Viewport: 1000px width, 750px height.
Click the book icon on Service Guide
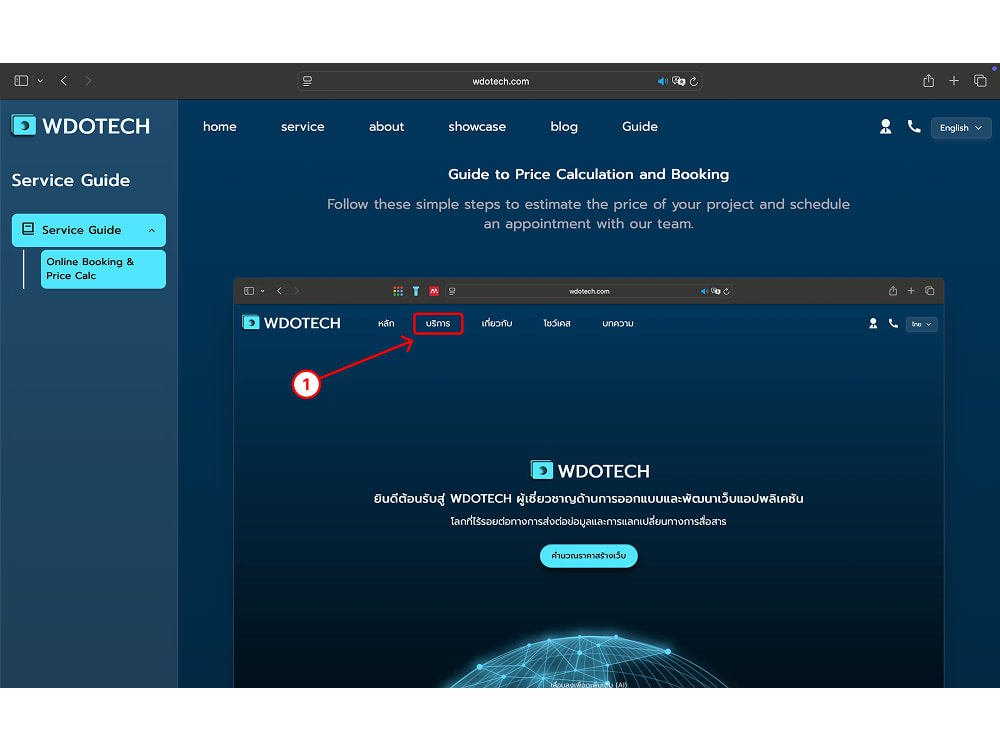28,229
